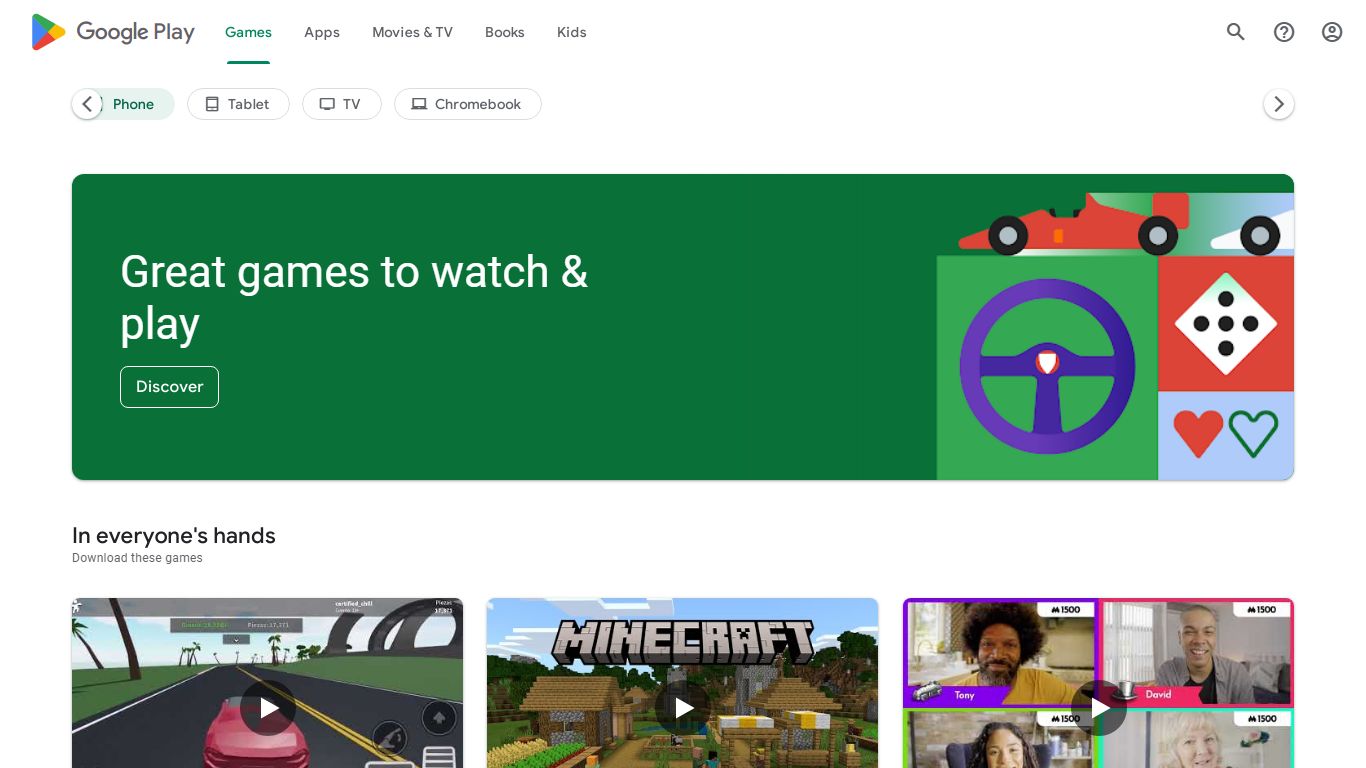
Task: Open the Help center icon
Action: pyautogui.click(x=1284, y=32)
